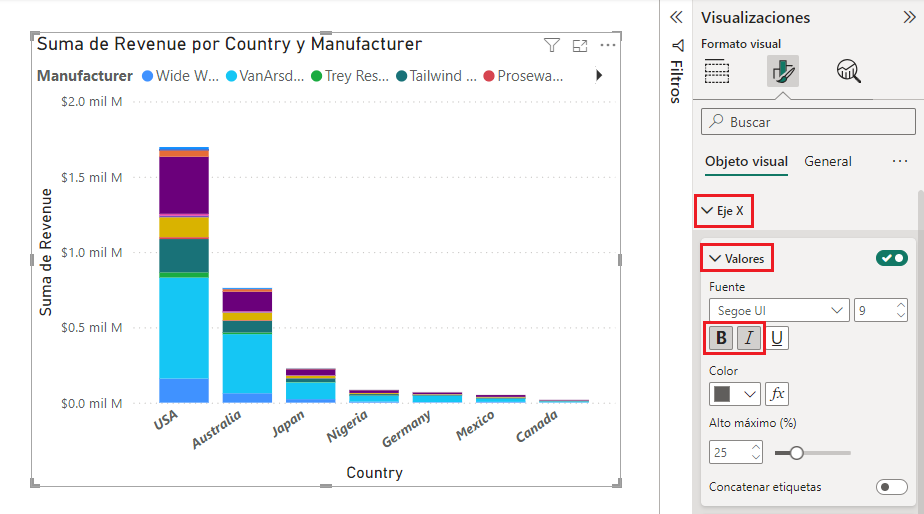This screenshot has width=924, height=514.
Task: Select the Japan stacked bar
Action: point(311,386)
